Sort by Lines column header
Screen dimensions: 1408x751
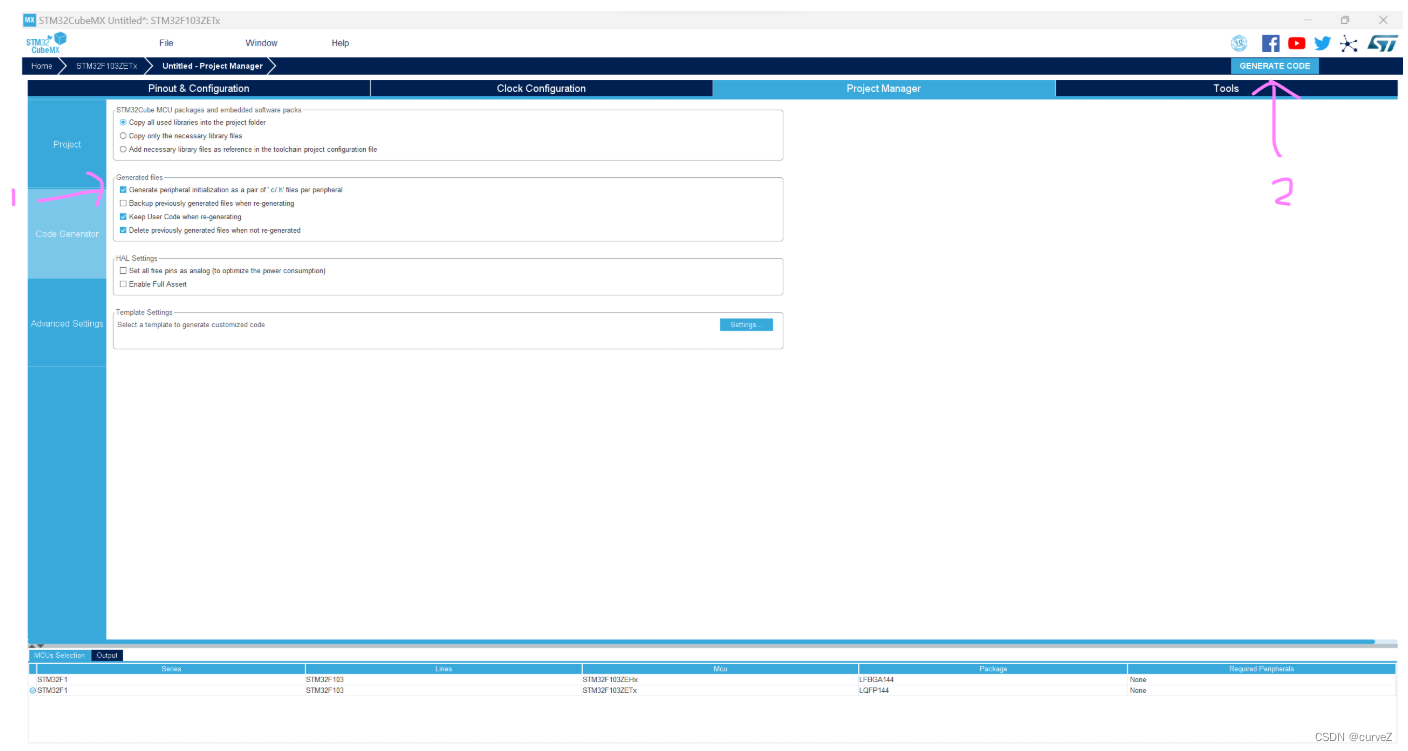point(443,668)
